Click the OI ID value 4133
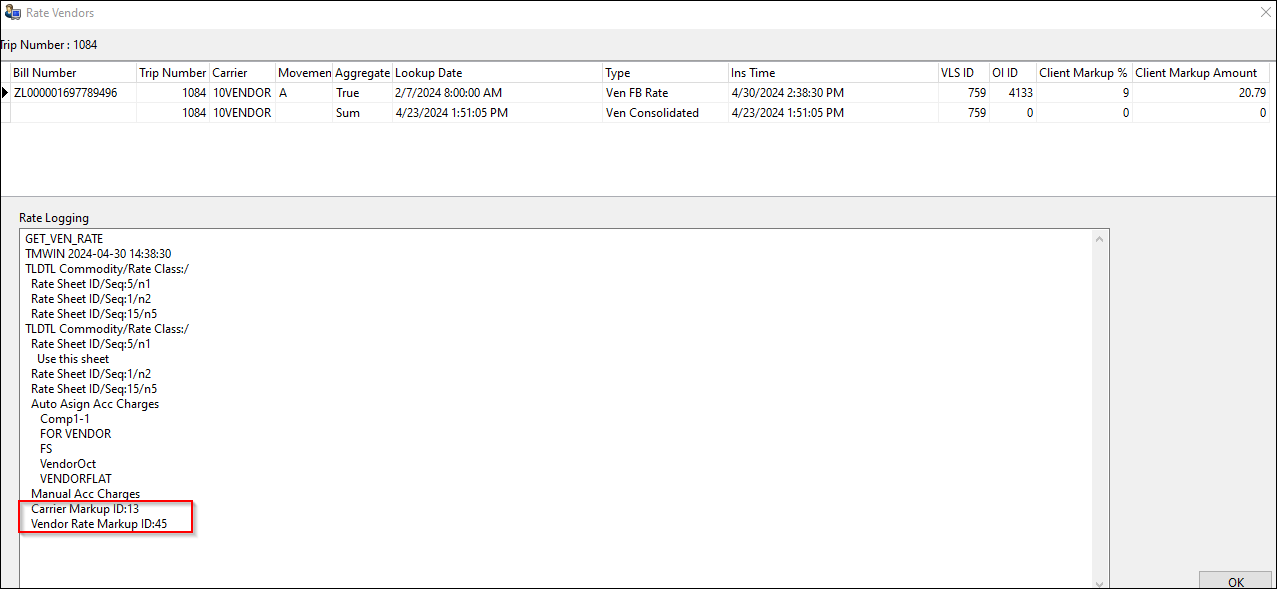 tap(1012, 93)
